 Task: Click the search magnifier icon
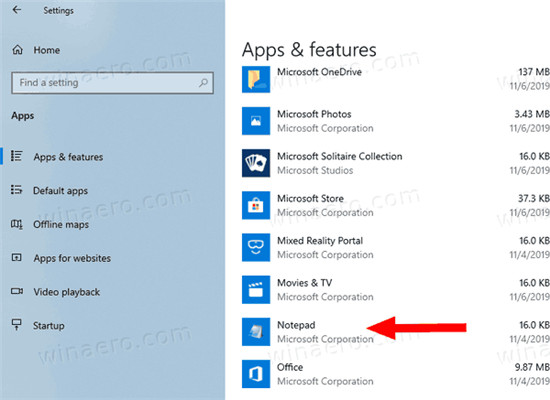click(x=203, y=83)
